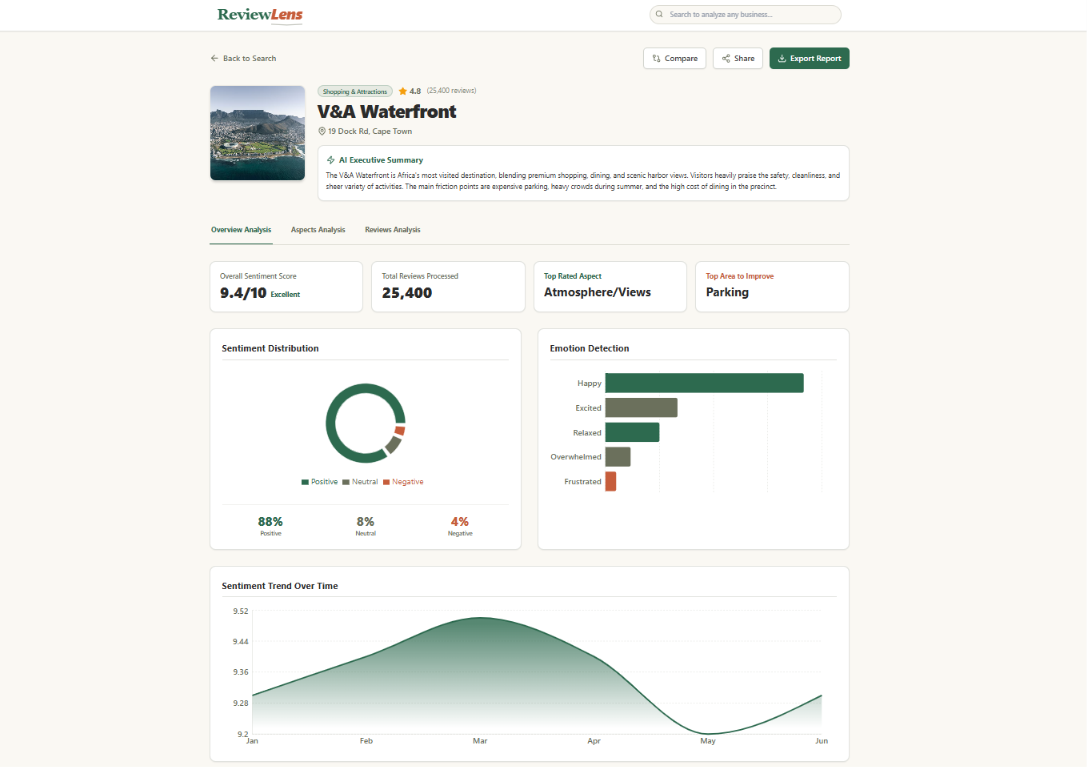Viewport: 1087px width, 767px height.
Task: Click the compare arrows icon
Action: 656,58
